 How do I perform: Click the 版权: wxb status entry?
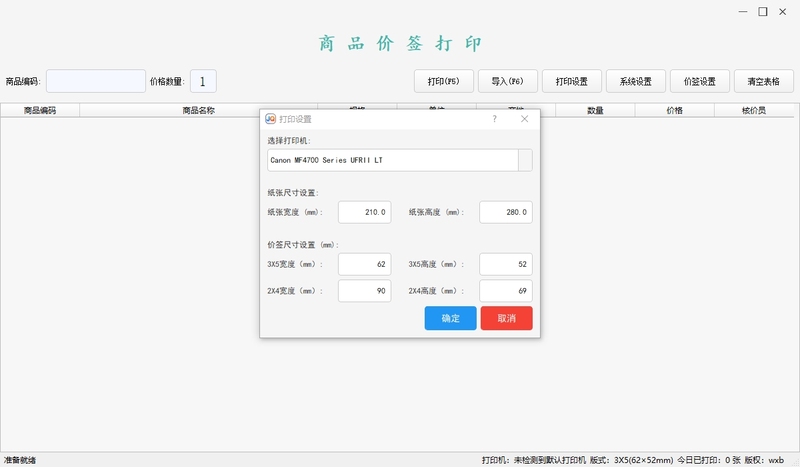(764, 460)
